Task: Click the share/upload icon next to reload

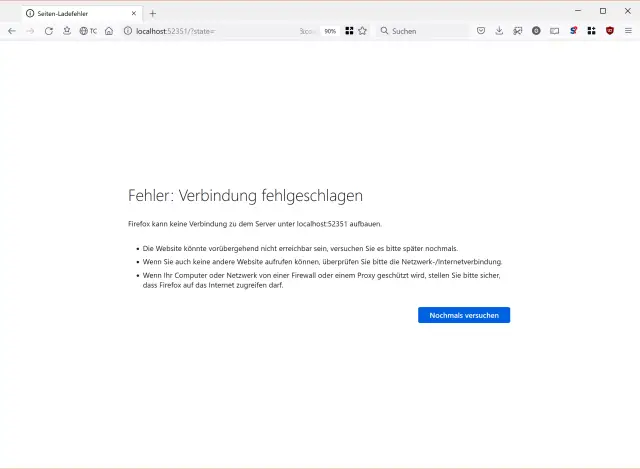Action: click(x=67, y=31)
